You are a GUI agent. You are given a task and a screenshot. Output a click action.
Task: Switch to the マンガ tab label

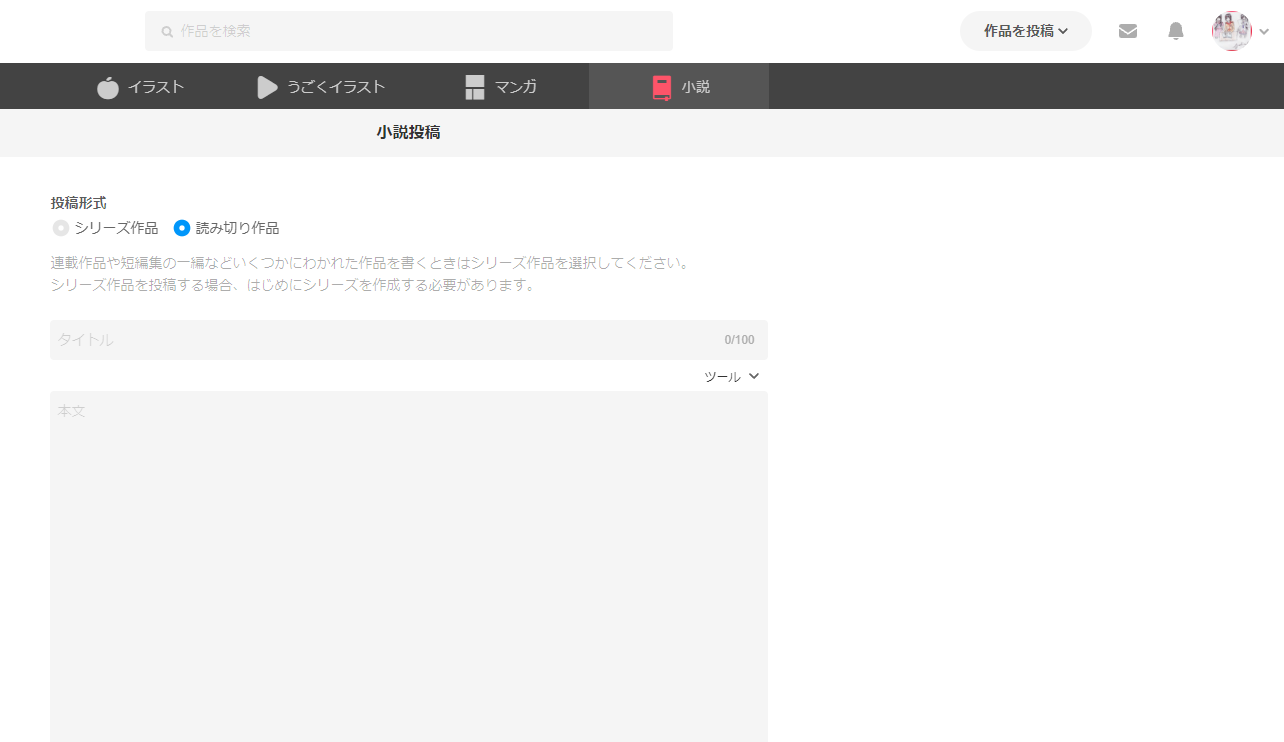(516, 87)
